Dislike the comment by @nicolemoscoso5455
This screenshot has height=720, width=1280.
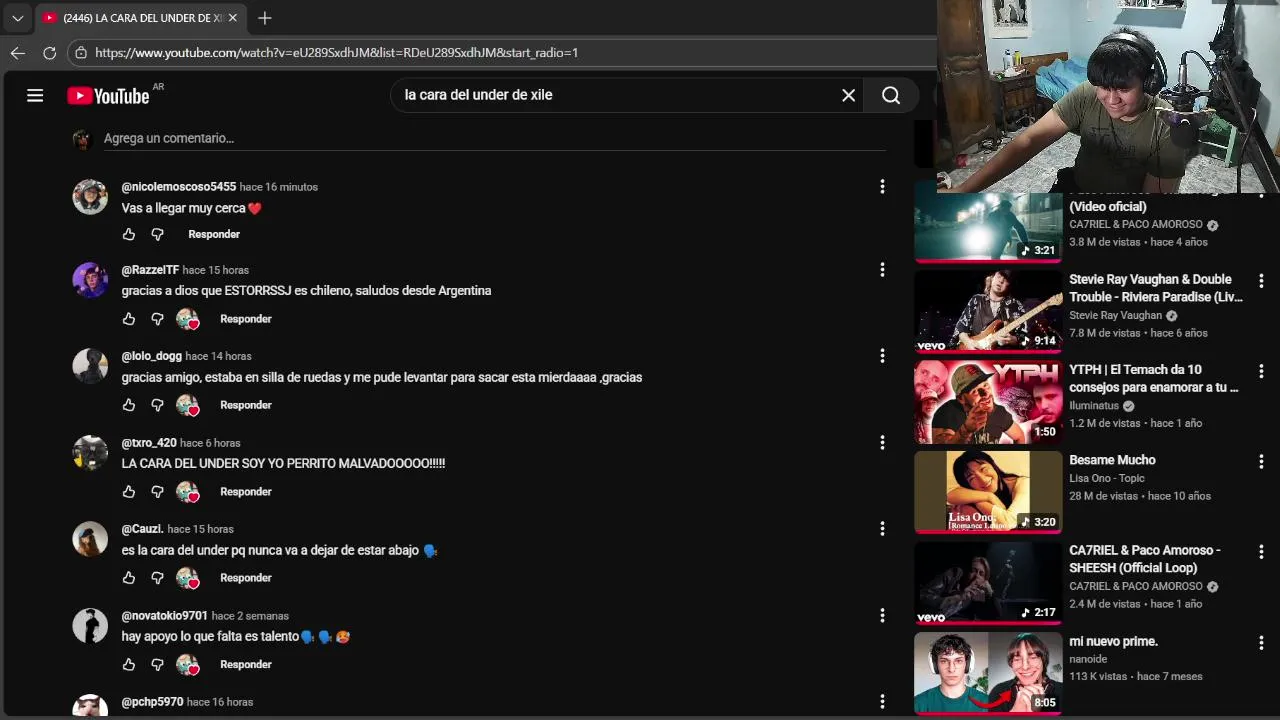click(x=157, y=234)
